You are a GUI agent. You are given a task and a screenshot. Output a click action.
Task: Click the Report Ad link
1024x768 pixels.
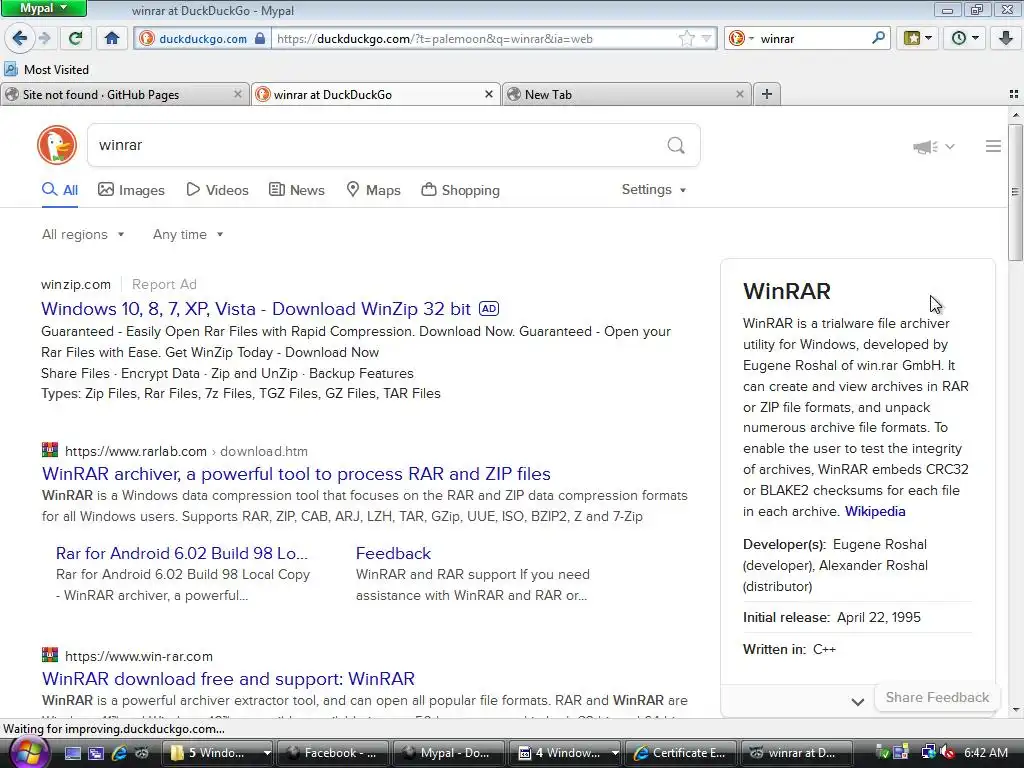(164, 284)
